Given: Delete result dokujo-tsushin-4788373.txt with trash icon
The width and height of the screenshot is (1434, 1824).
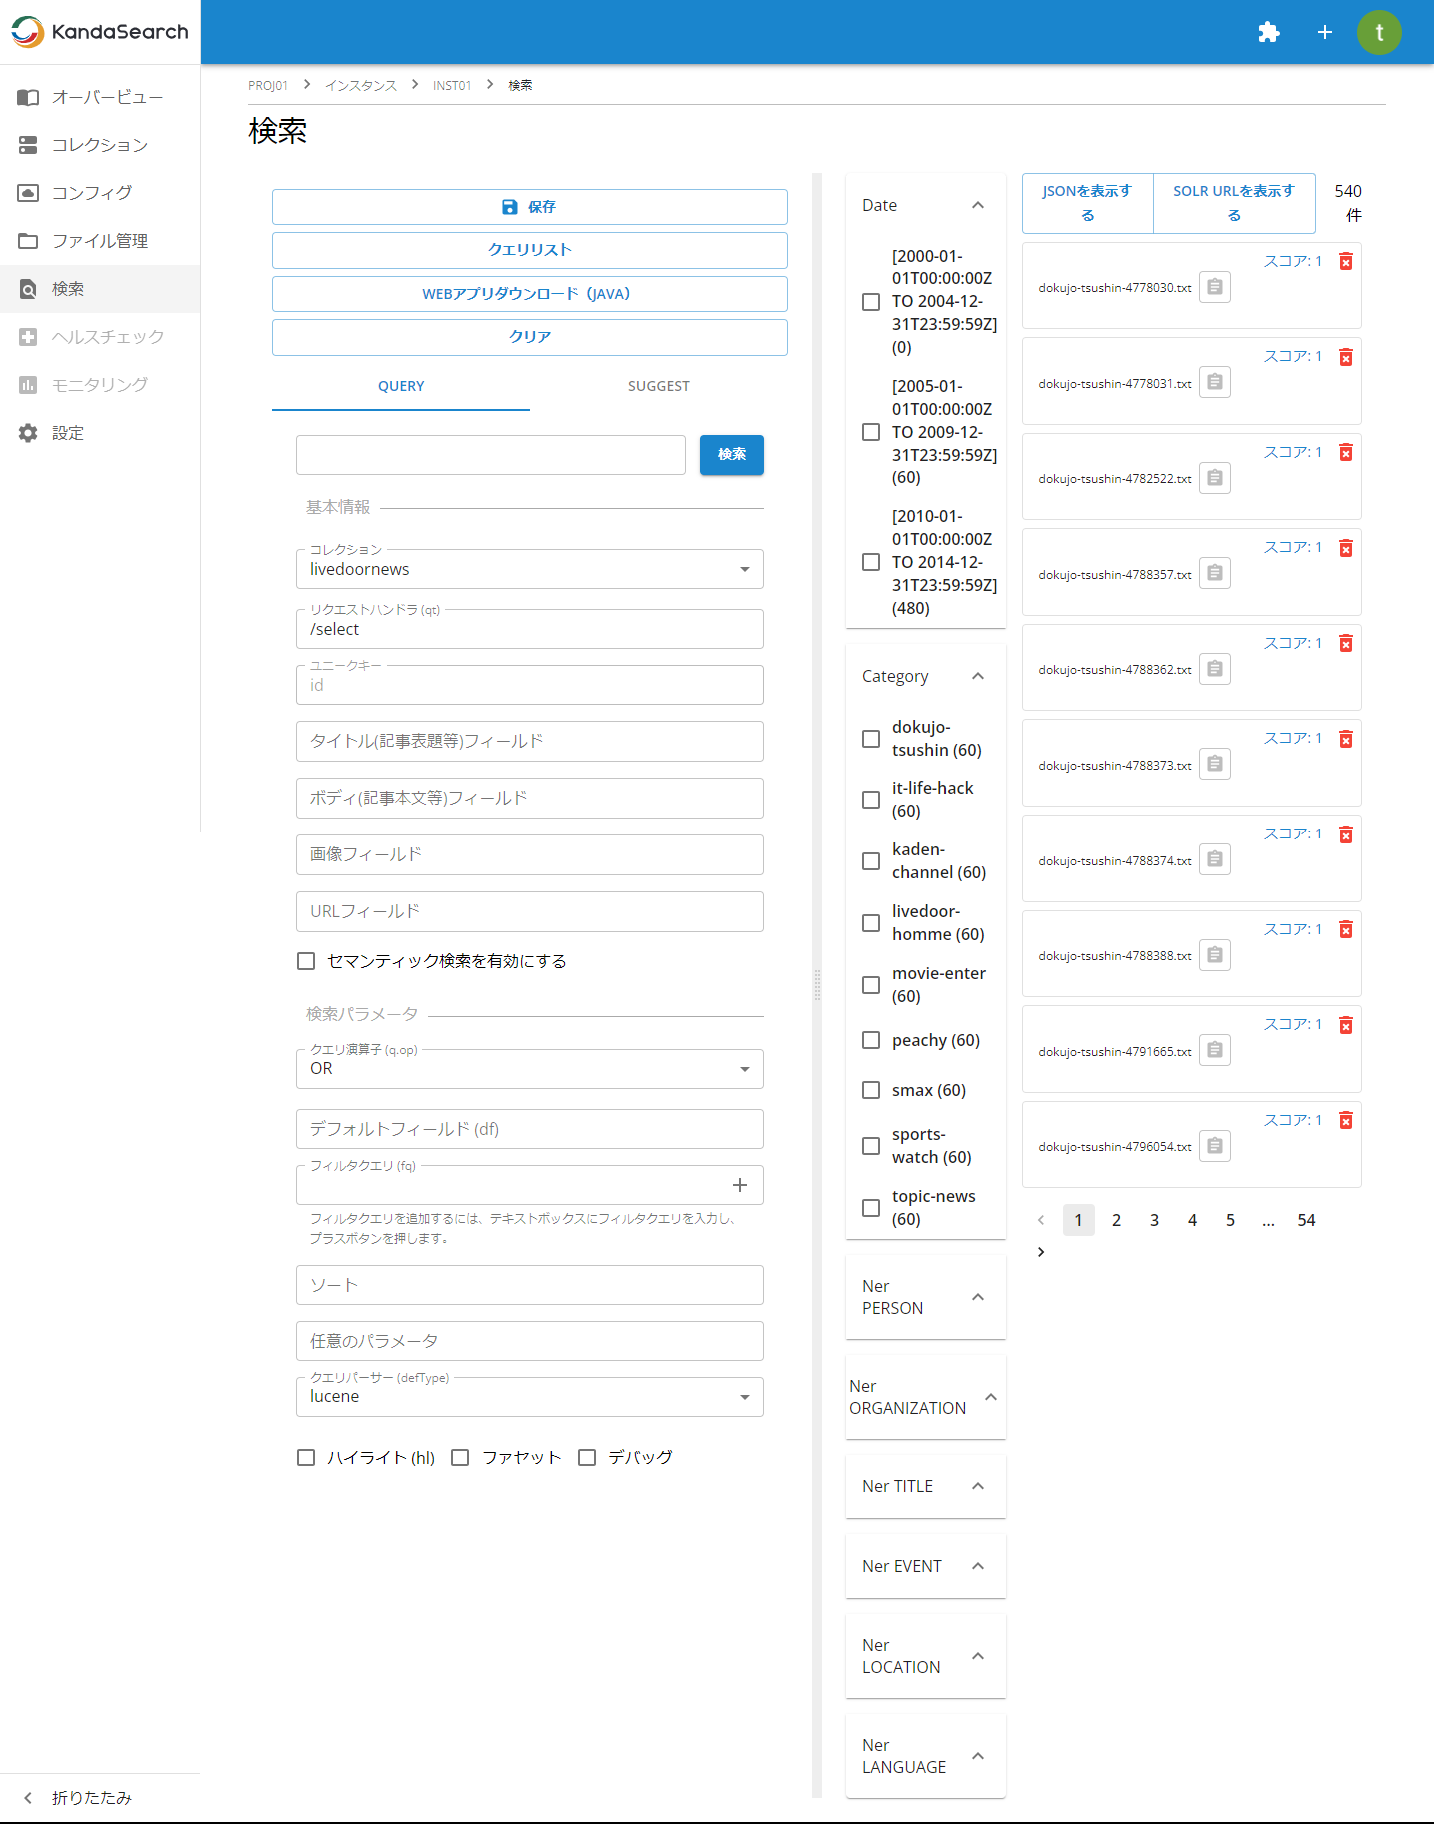Looking at the screenshot, I should point(1346,739).
